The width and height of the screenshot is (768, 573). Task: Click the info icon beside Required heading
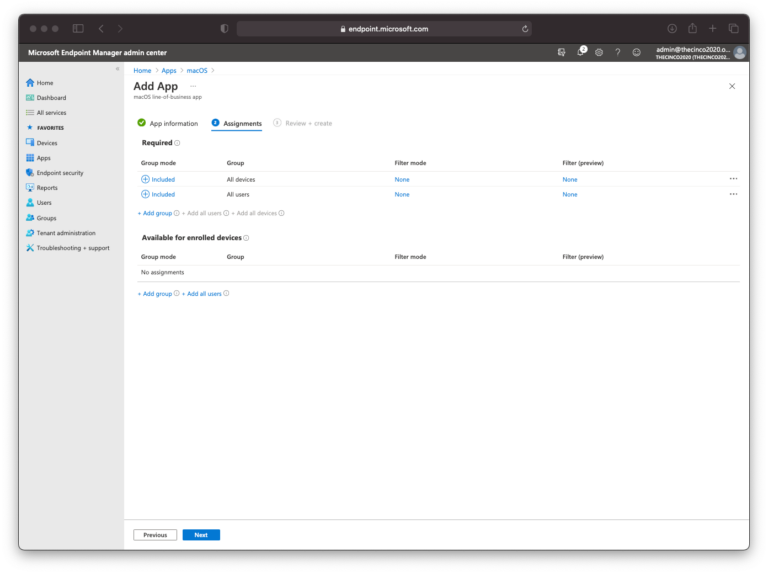pos(177,143)
